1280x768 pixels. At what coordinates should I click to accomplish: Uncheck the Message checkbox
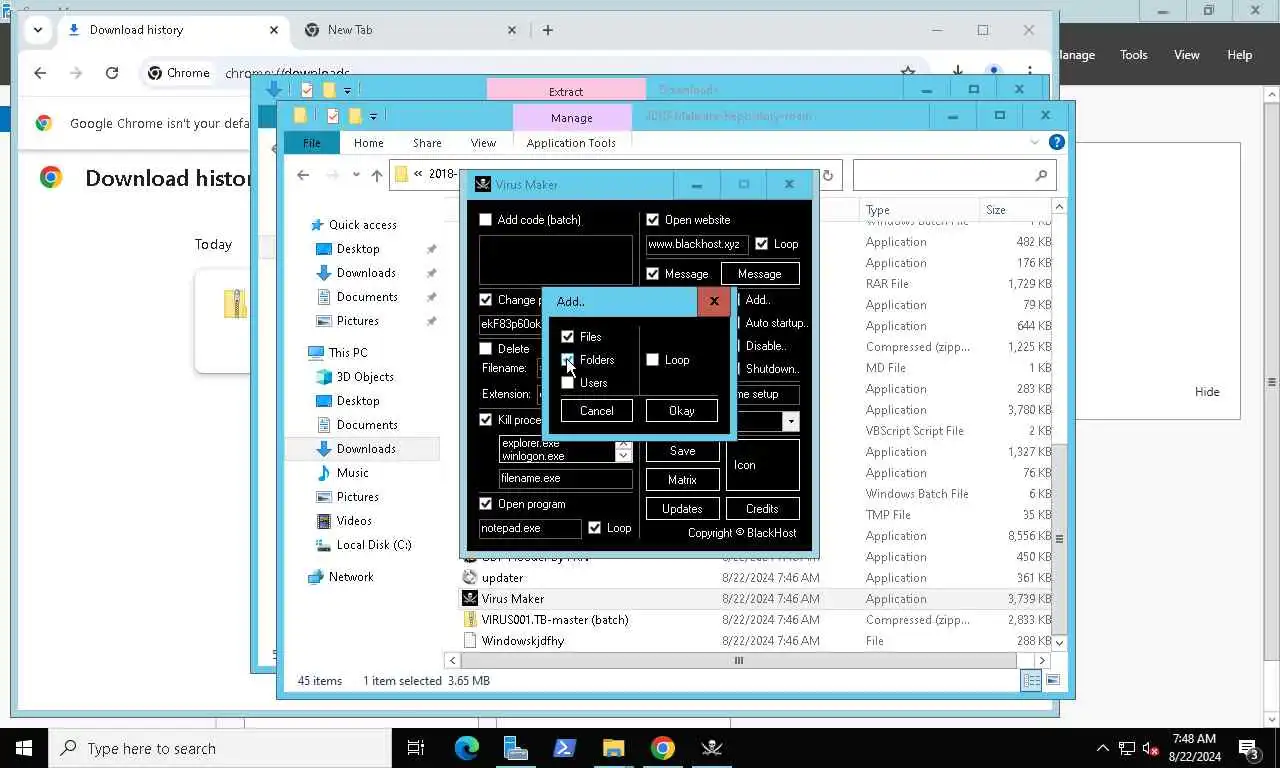point(652,274)
